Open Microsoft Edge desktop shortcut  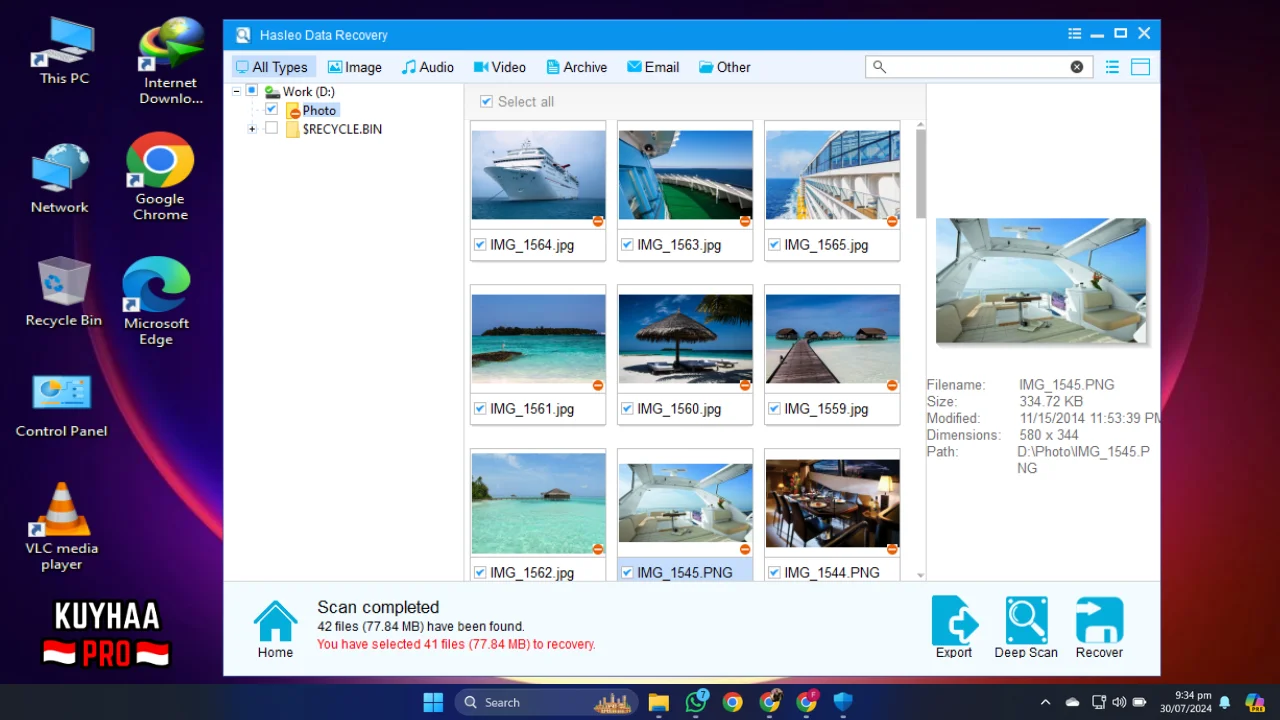point(156,302)
